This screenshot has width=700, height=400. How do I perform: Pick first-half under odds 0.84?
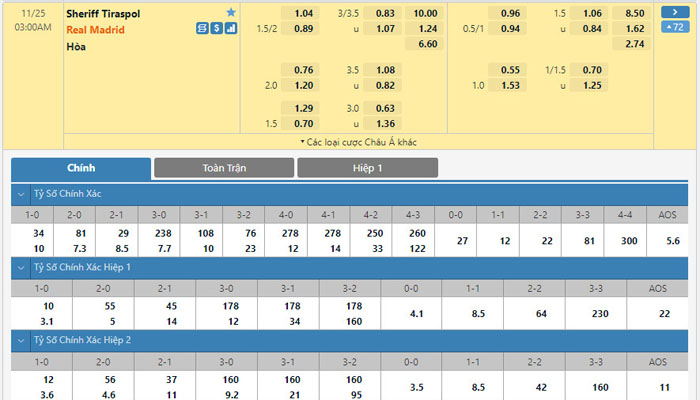pos(589,29)
